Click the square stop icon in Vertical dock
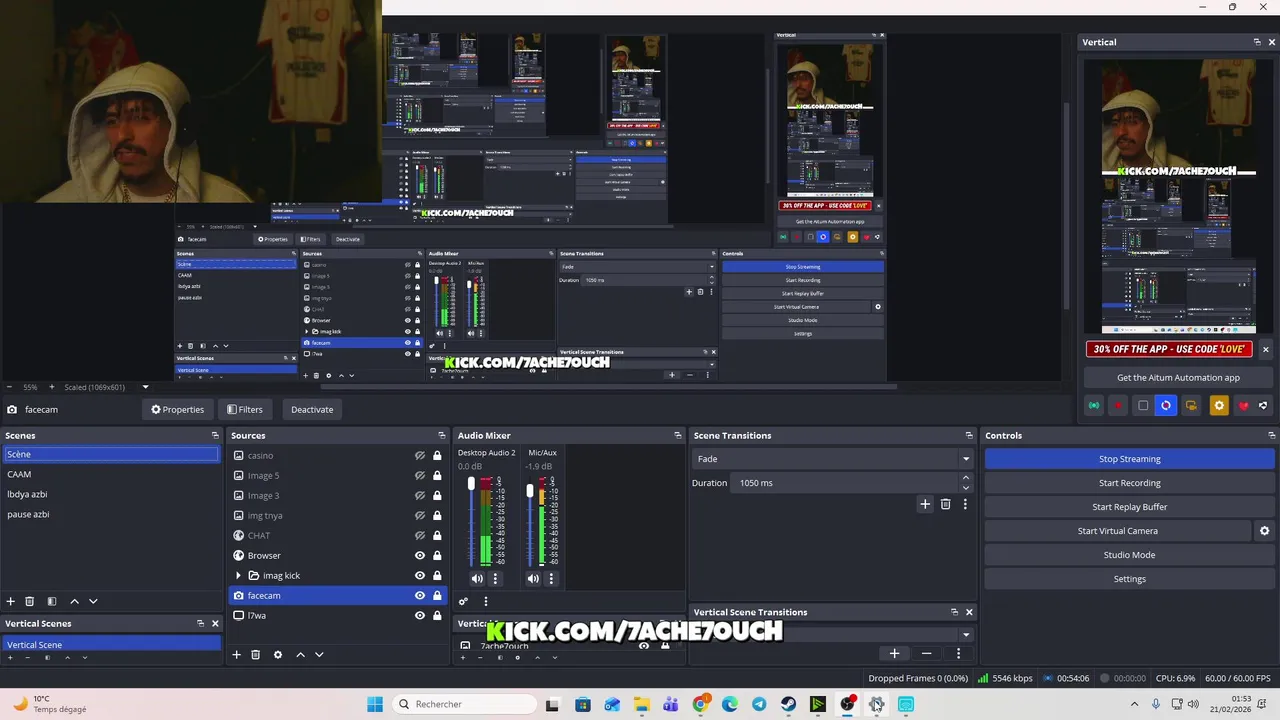The image size is (1280, 720). (x=1143, y=405)
